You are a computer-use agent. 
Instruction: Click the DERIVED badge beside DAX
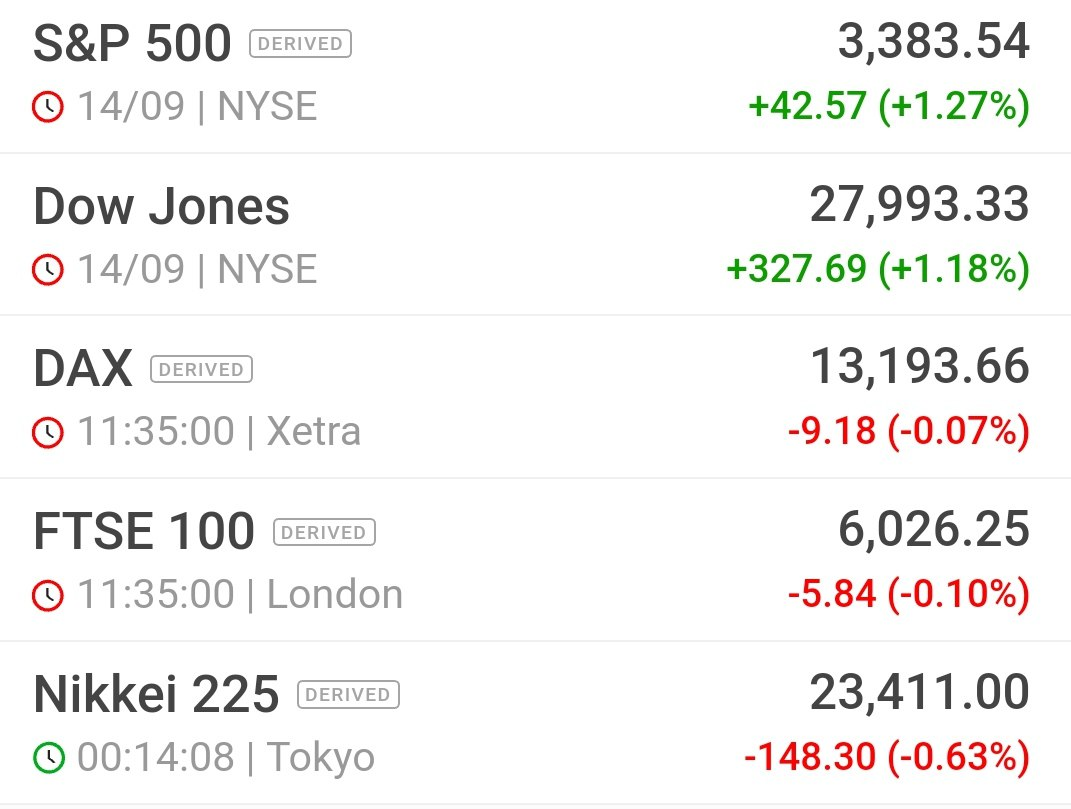(x=201, y=370)
